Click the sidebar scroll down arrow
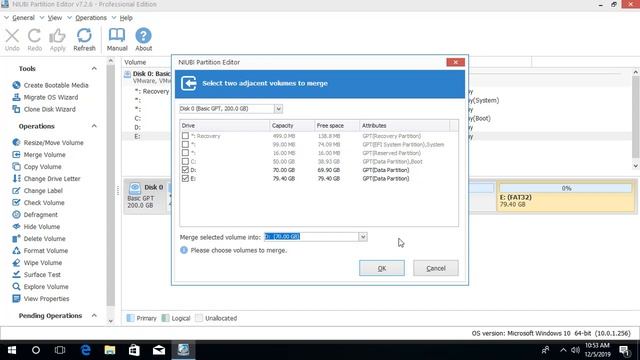This screenshot has height=360, width=640. click(111, 321)
